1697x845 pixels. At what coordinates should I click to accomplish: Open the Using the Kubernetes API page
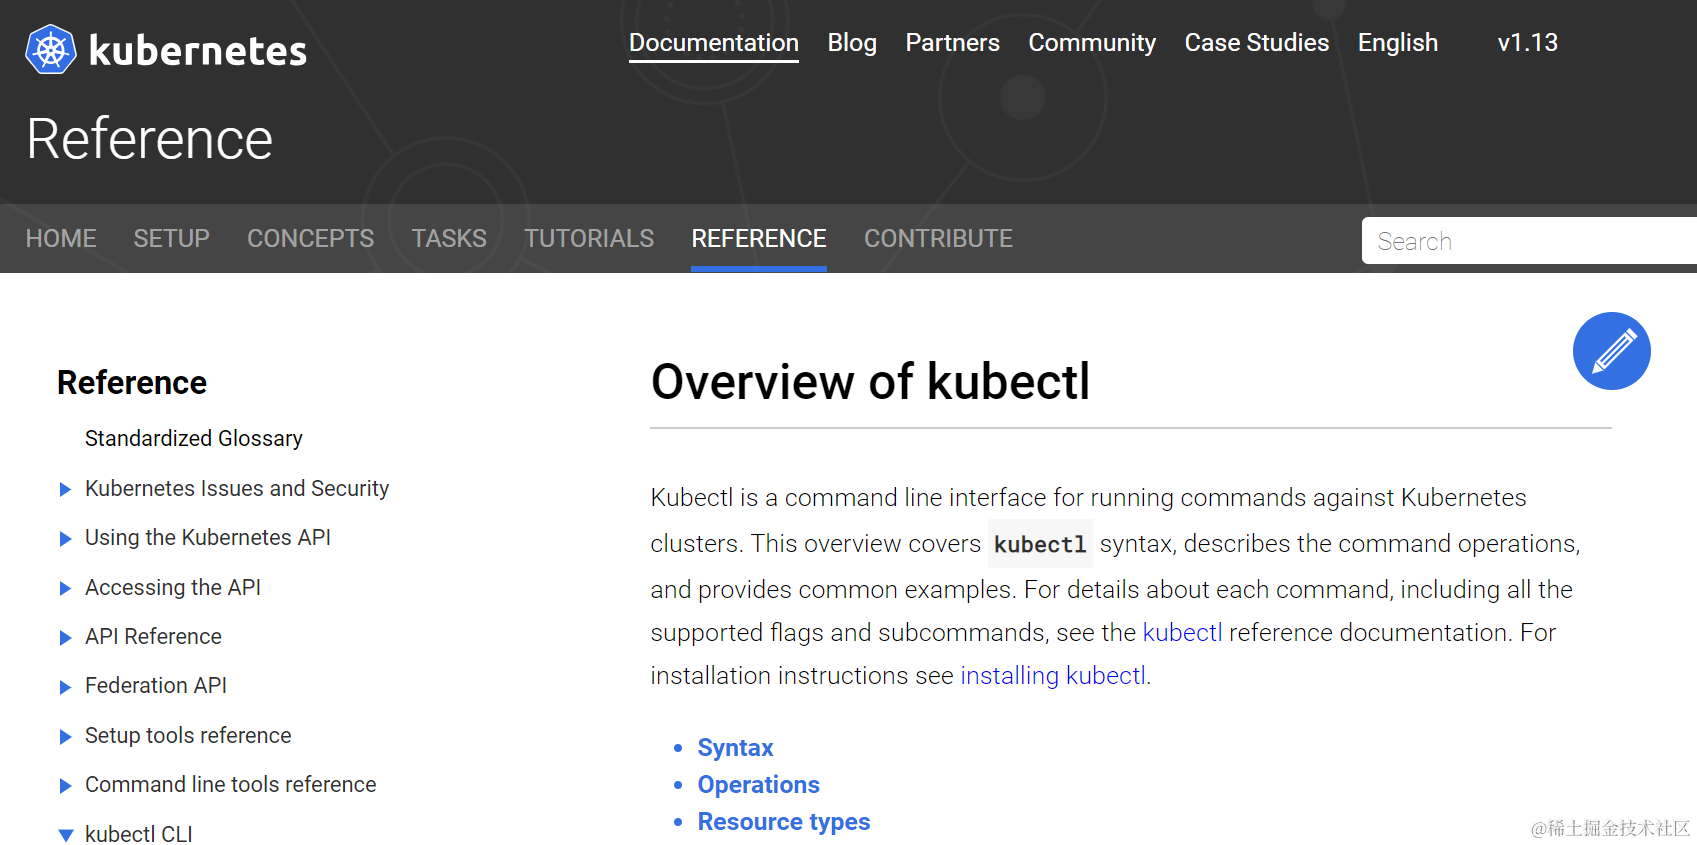click(208, 537)
